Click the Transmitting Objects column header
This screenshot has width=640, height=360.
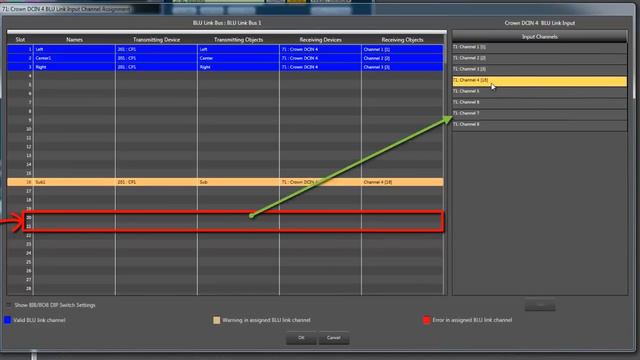[x=238, y=40]
